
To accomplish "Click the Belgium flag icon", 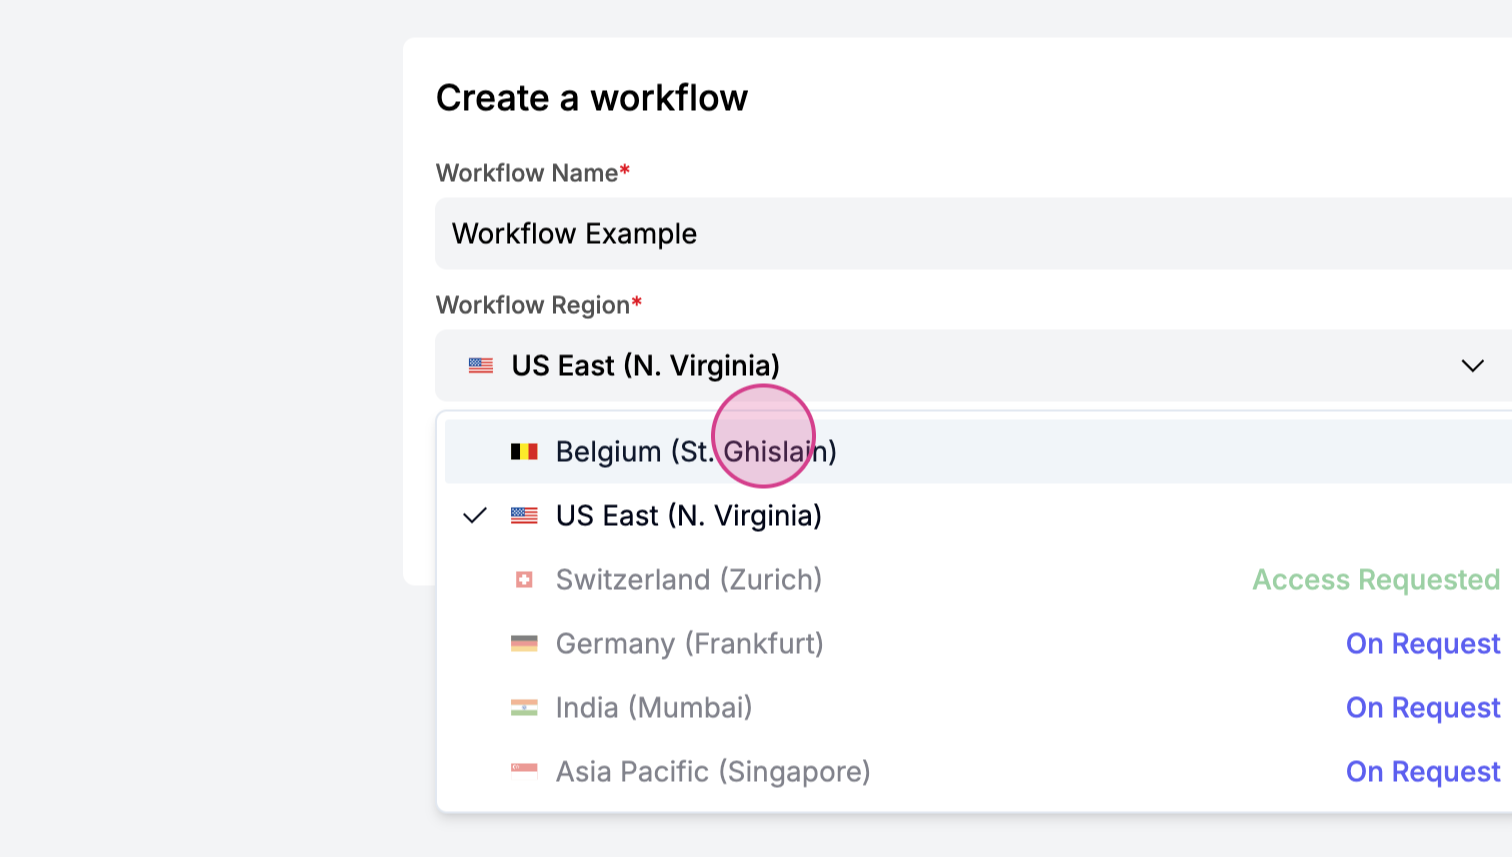I will tap(524, 452).
